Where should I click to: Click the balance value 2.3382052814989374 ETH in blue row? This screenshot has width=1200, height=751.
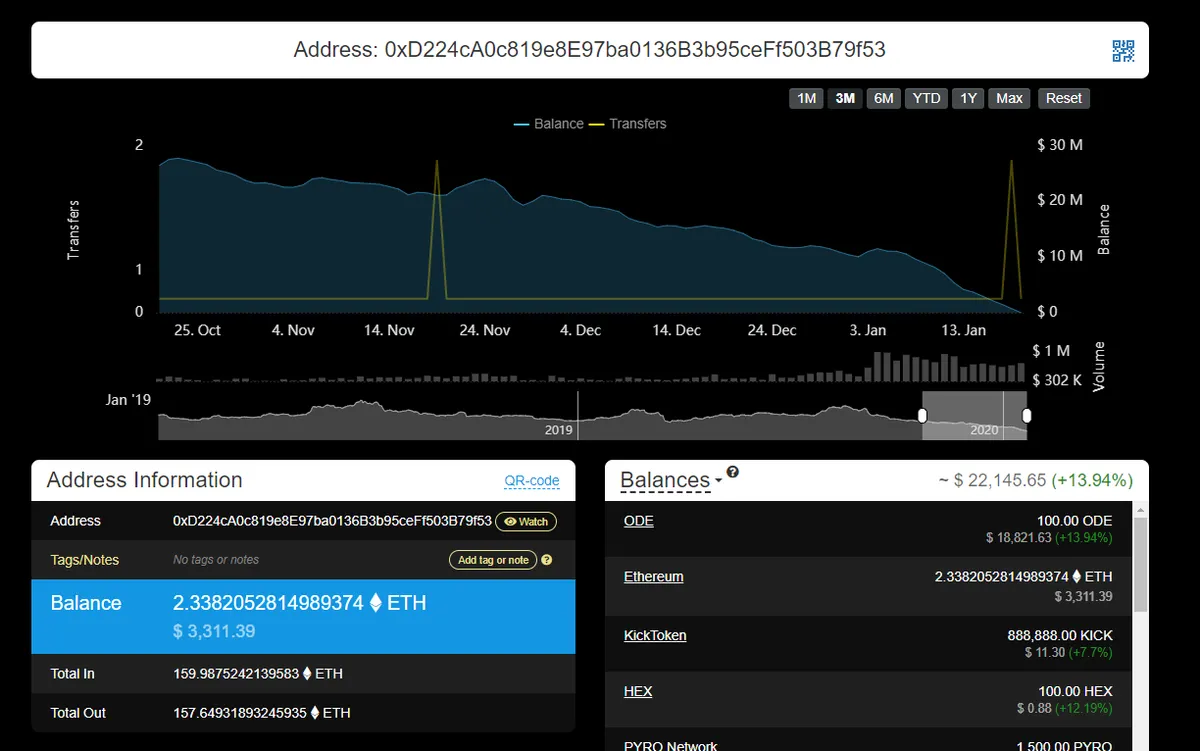(x=301, y=603)
